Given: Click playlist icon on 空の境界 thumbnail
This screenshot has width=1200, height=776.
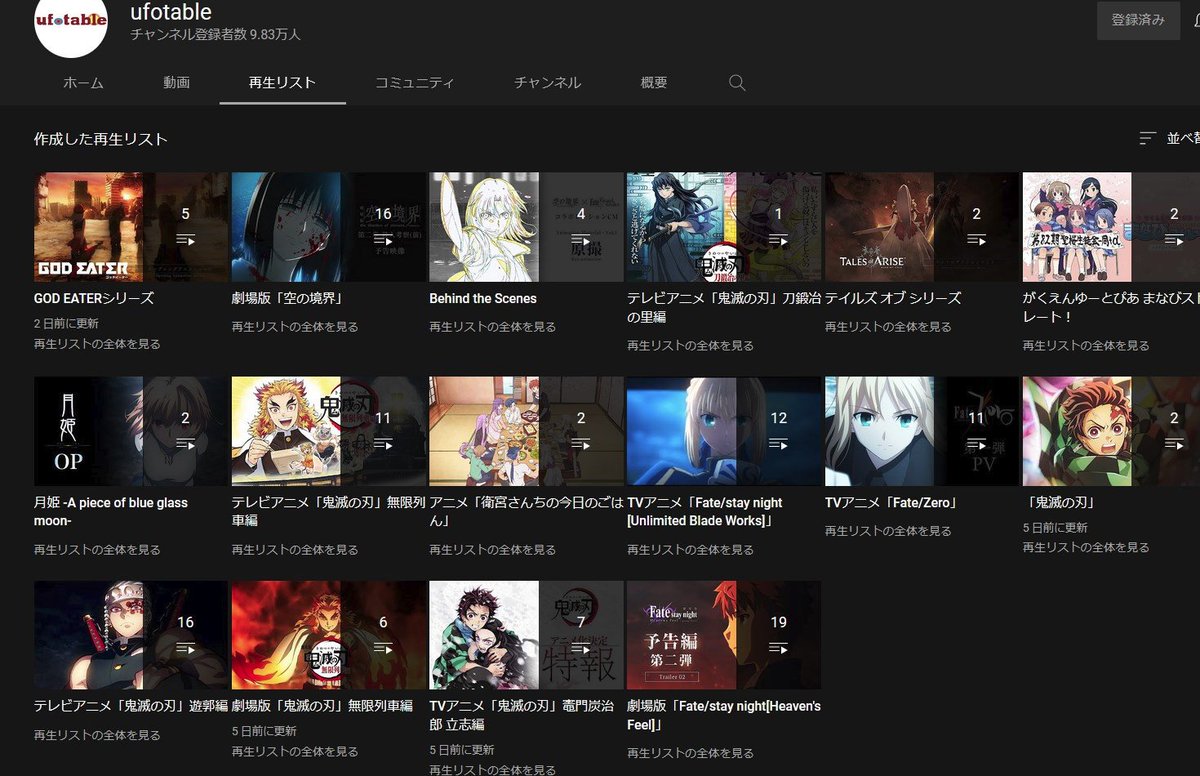Looking at the screenshot, I should click(x=383, y=240).
